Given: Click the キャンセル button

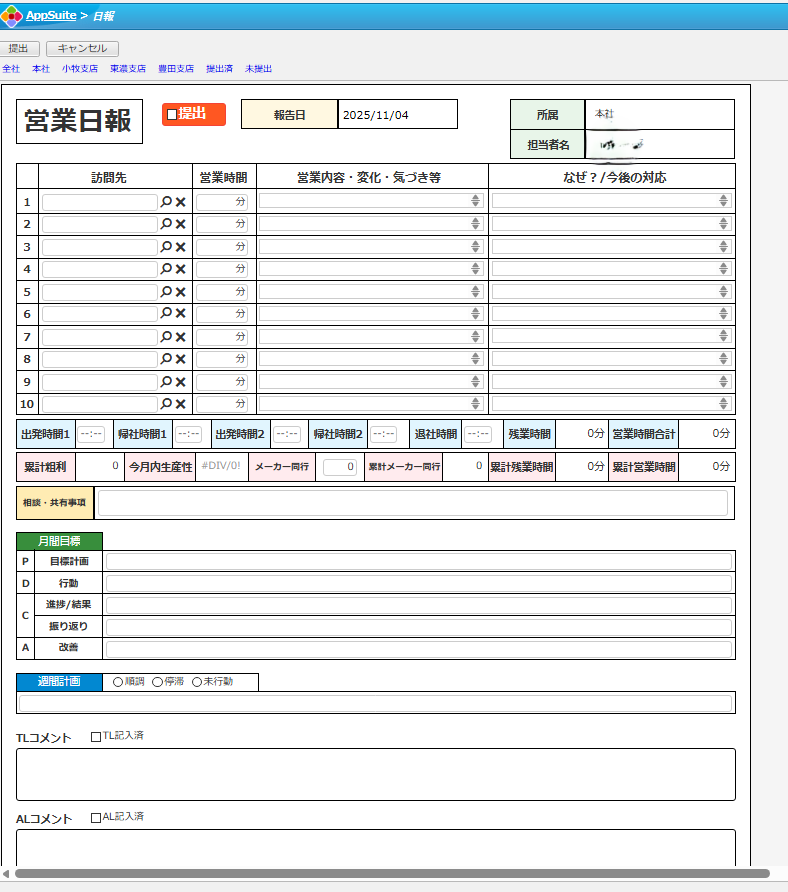Looking at the screenshot, I should pyautogui.click(x=82, y=48).
